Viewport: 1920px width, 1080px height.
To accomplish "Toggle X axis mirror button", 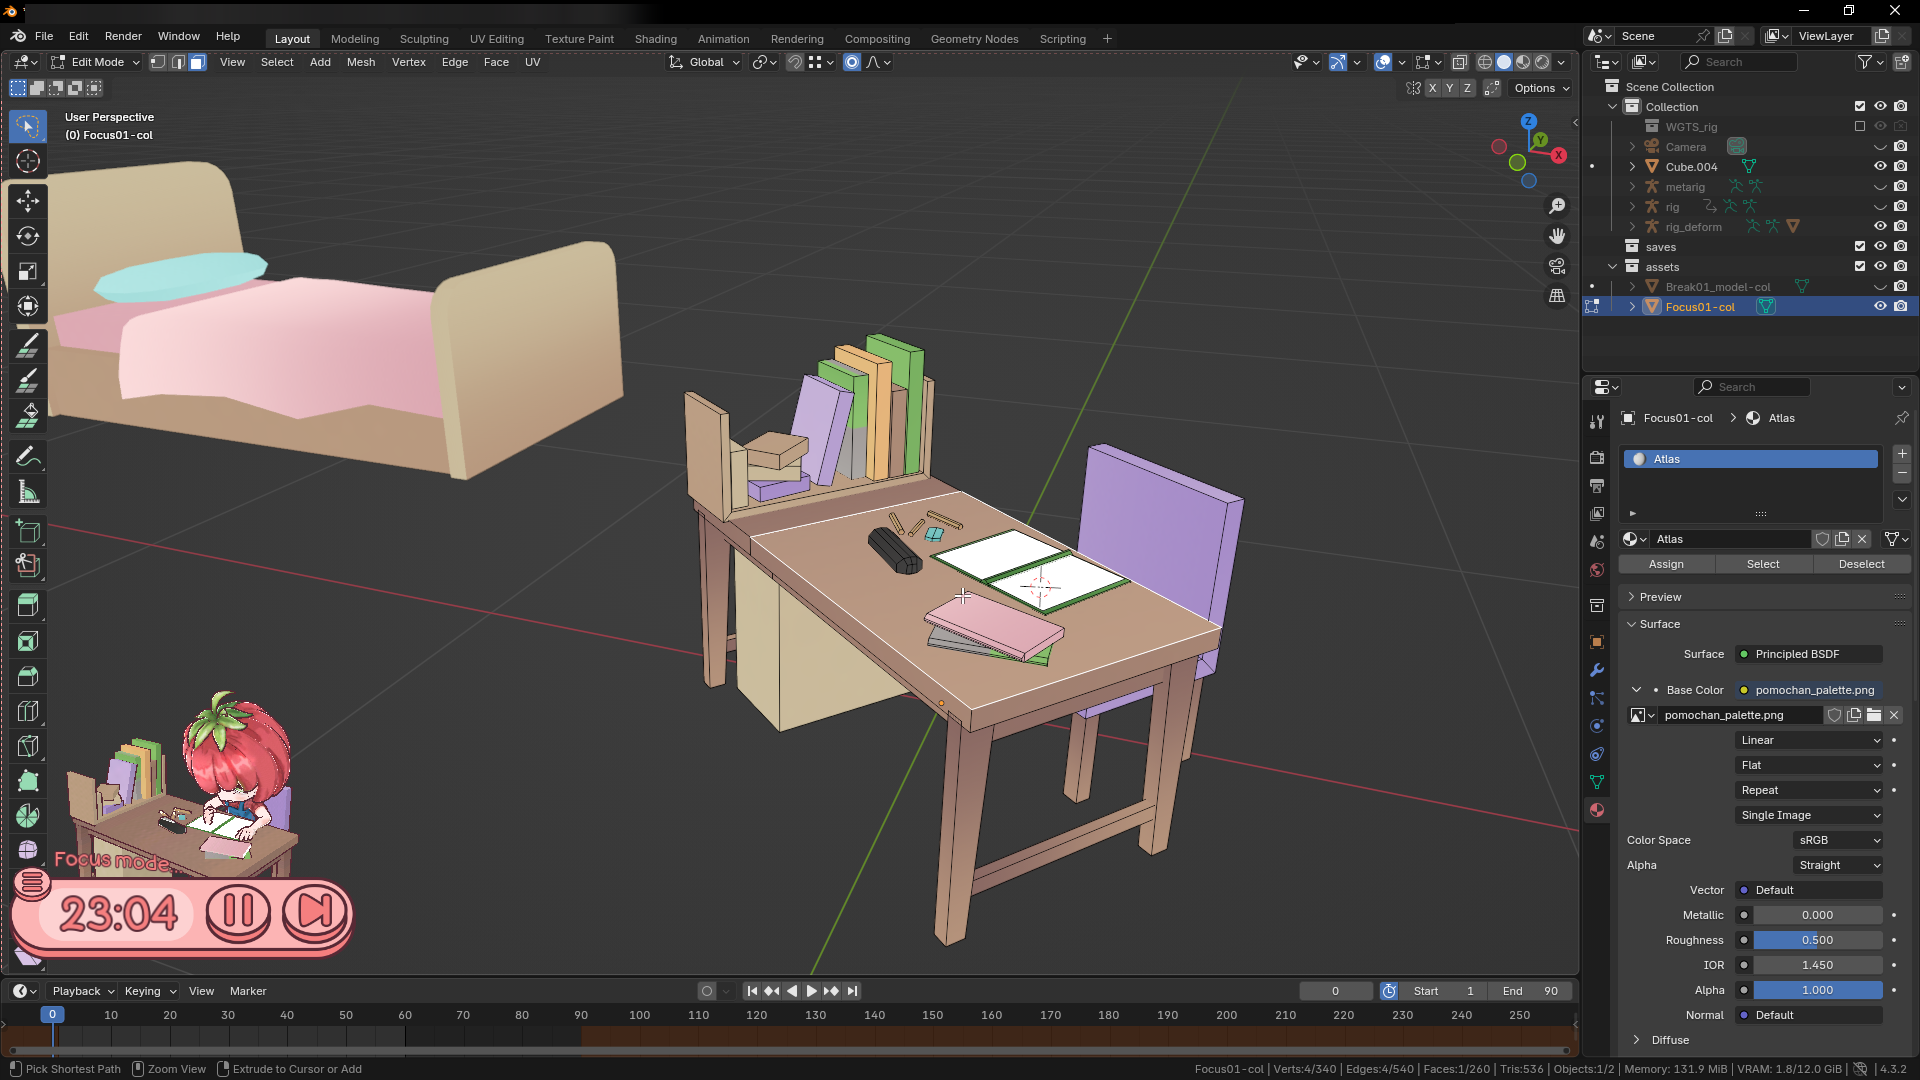I will (x=1432, y=88).
